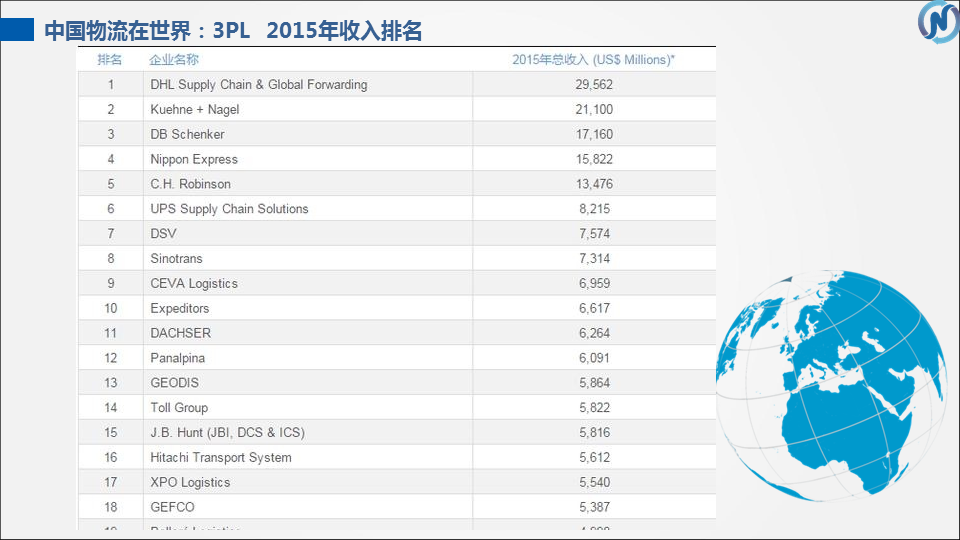Click revenue value '5,864'
The height and width of the screenshot is (540, 960).
click(x=594, y=383)
